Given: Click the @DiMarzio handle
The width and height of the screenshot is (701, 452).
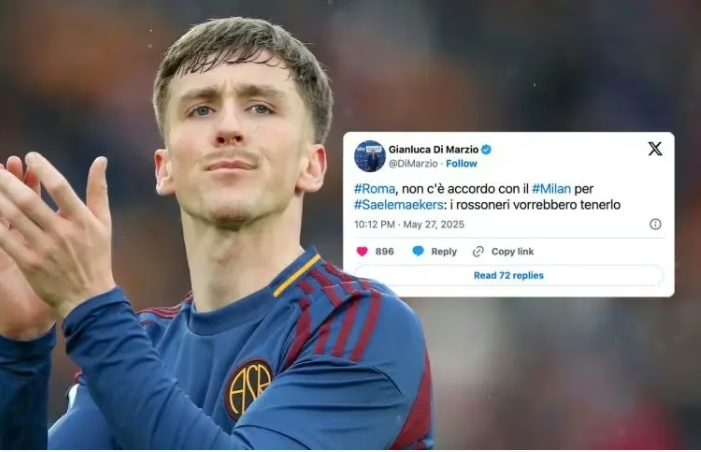Looking at the screenshot, I should coord(413,164).
